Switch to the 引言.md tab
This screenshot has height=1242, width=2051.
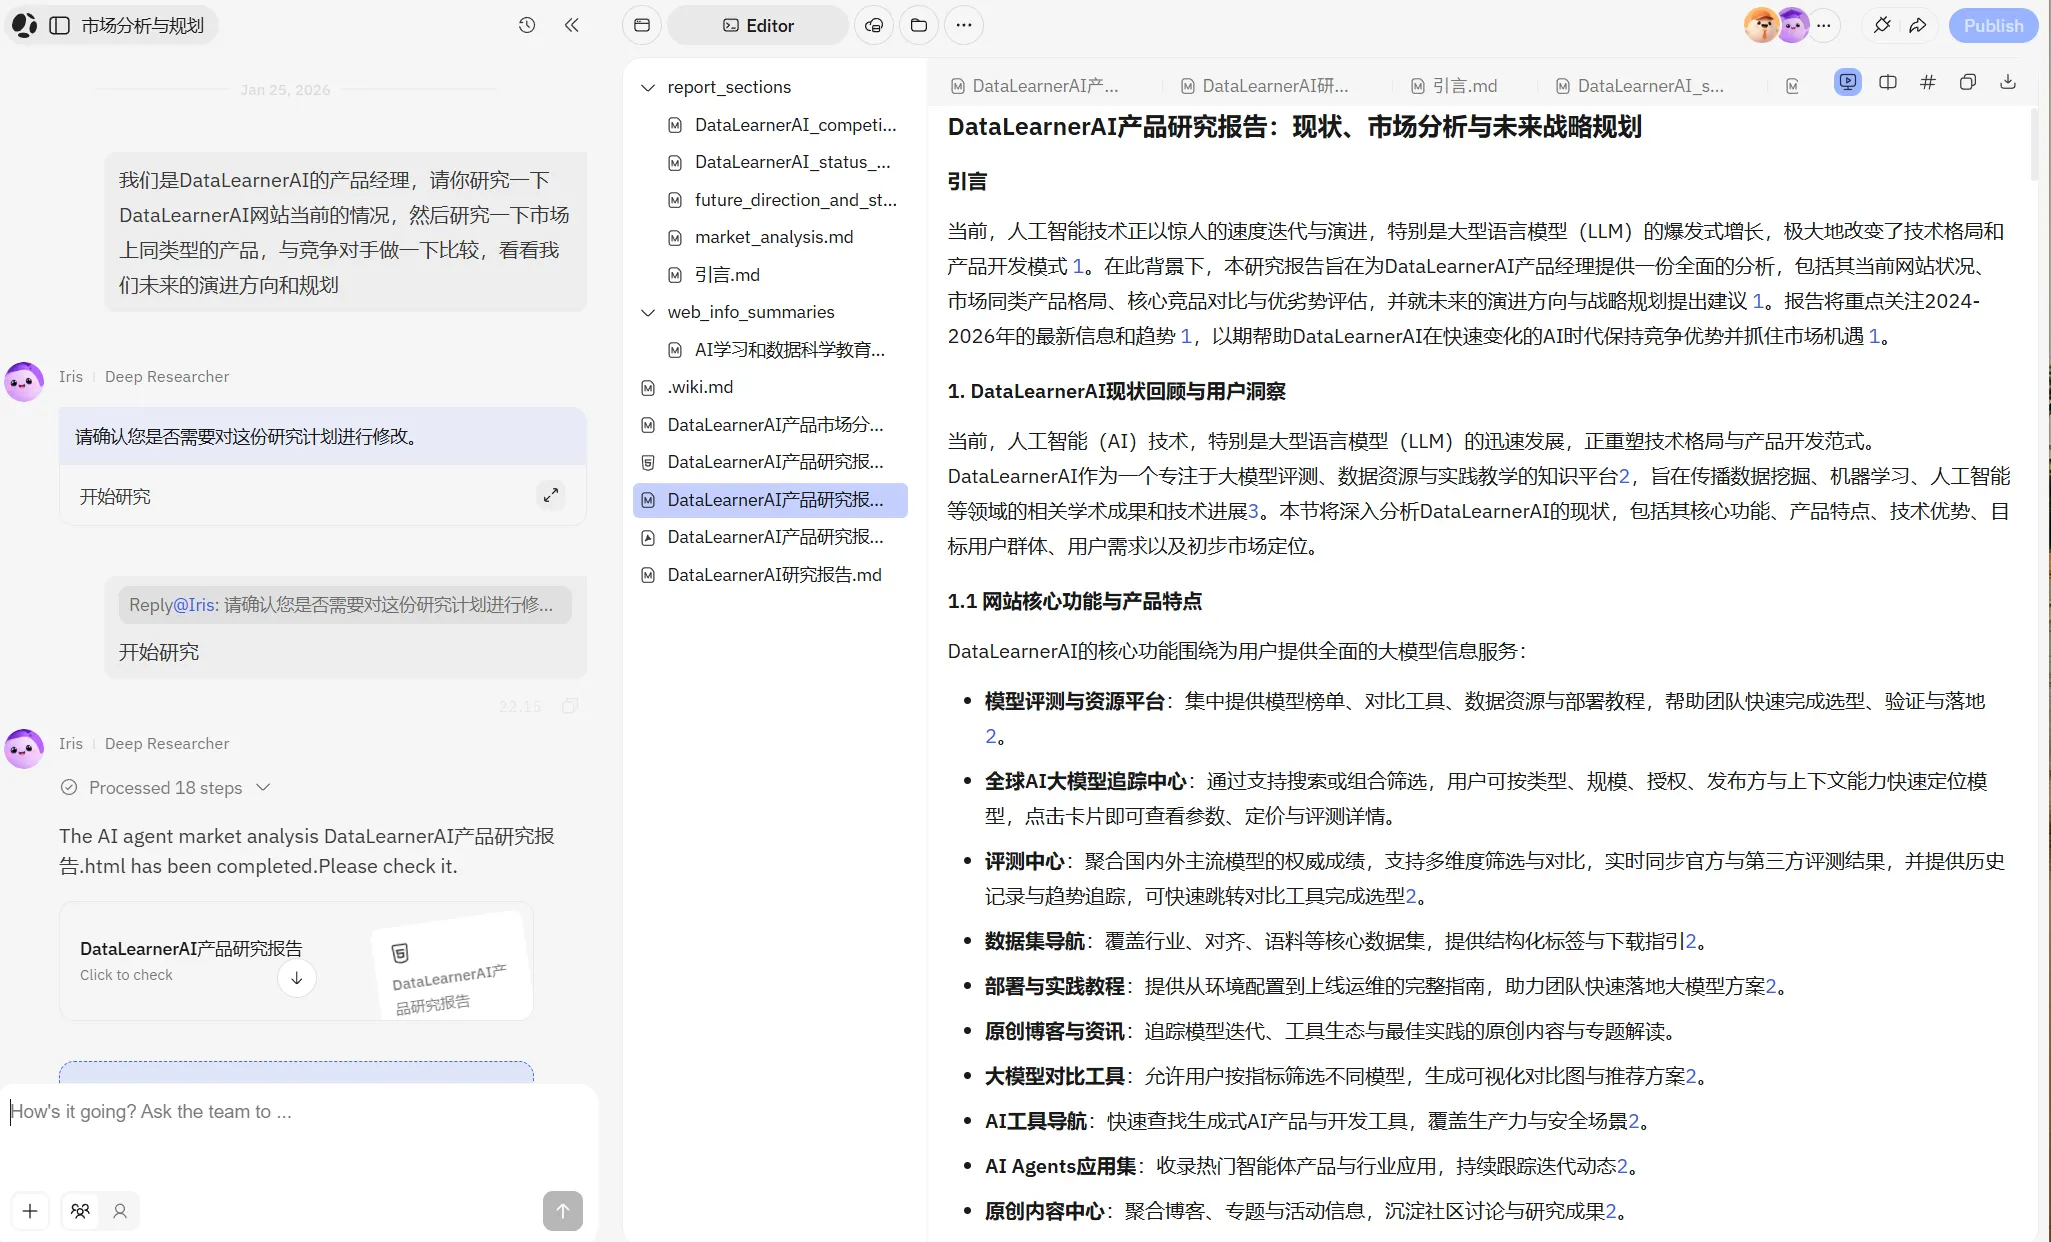1455,86
